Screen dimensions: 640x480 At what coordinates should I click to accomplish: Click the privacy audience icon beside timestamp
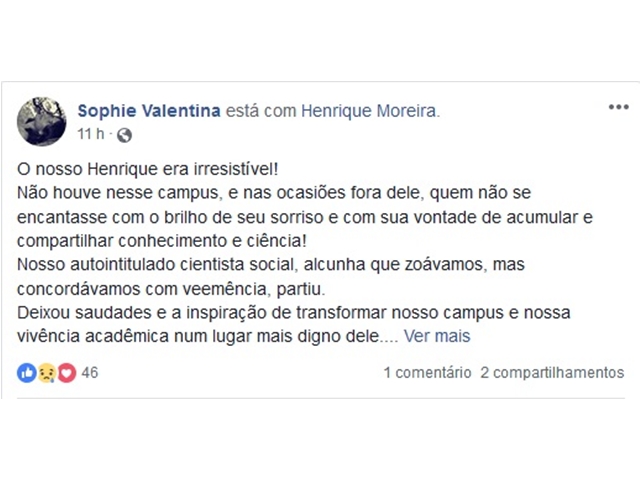123,133
